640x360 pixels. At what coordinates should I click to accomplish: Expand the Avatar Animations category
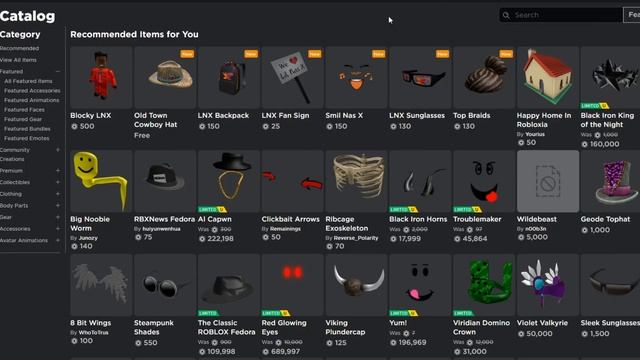click(x=58, y=240)
